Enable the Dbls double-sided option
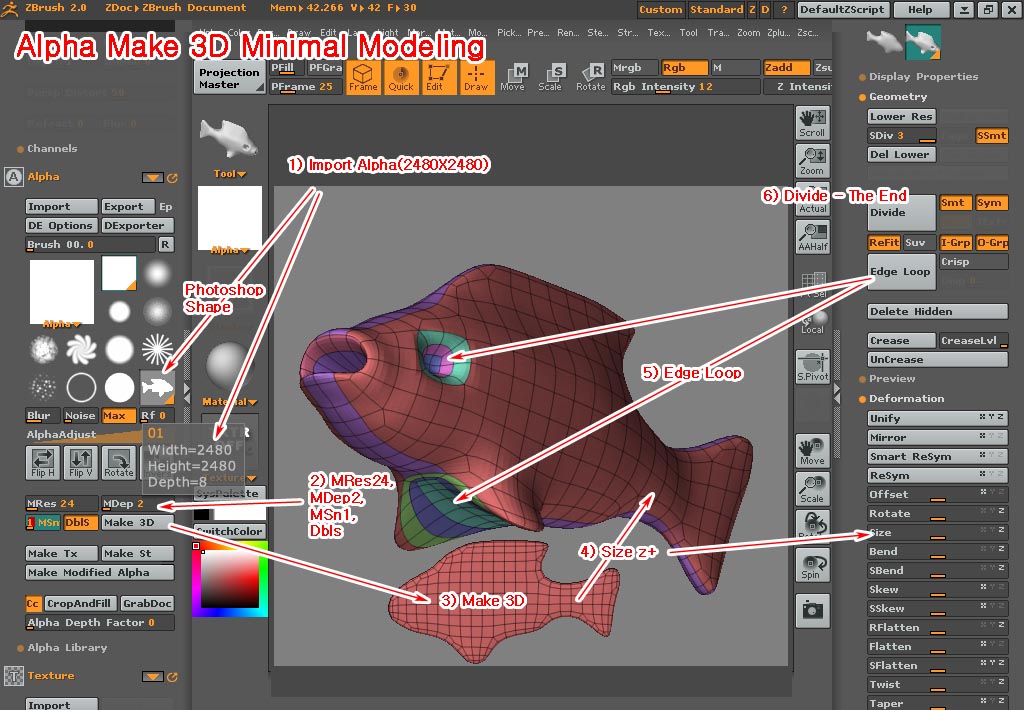Viewport: 1024px width, 710px height. point(80,522)
